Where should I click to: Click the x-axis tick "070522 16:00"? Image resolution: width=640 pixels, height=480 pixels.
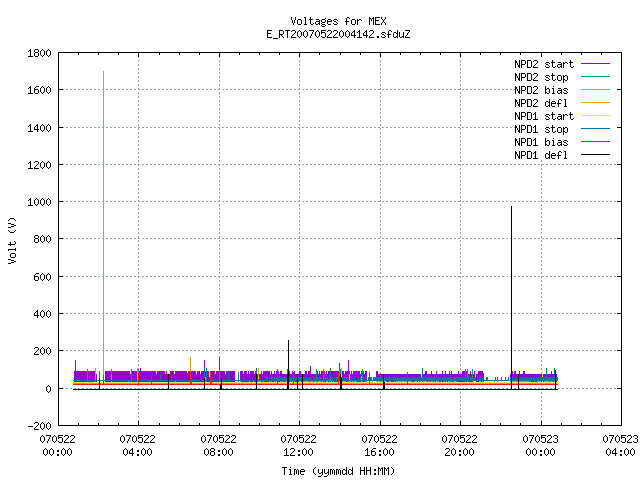coord(379,446)
